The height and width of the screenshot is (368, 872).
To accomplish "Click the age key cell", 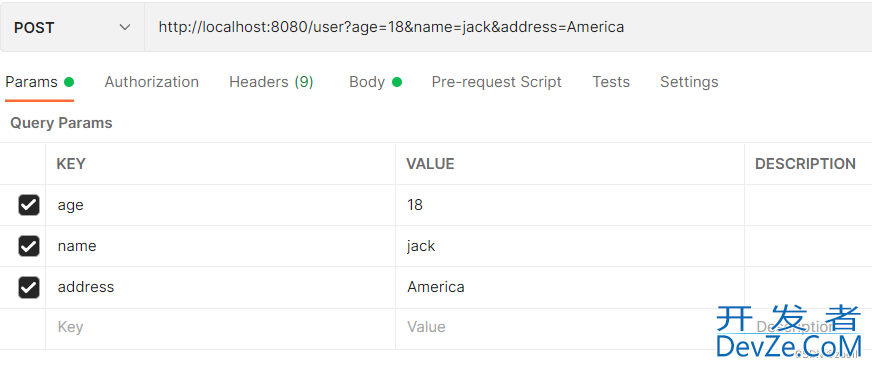I will point(220,205).
